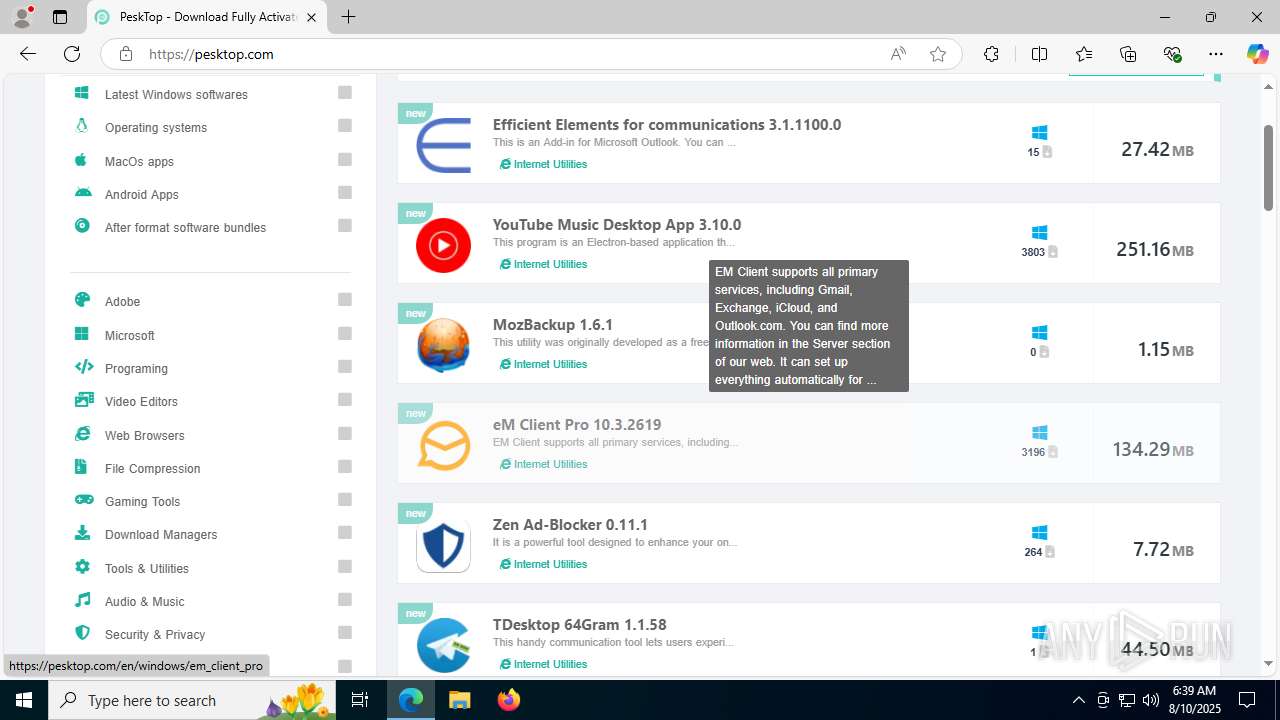Click the Download Managers arrow icon
Viewport: 1280px width, 720px height.
pos(82,533)
